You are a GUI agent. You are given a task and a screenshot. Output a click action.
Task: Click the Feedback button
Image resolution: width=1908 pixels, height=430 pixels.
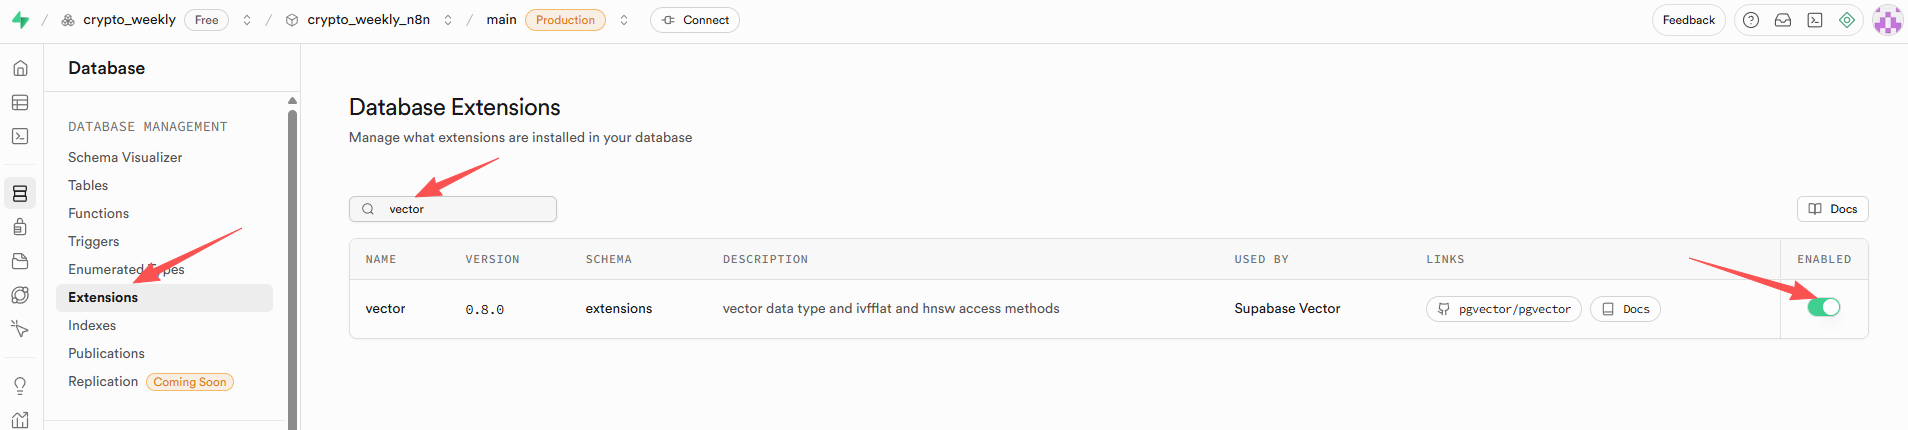[1688, 20]
